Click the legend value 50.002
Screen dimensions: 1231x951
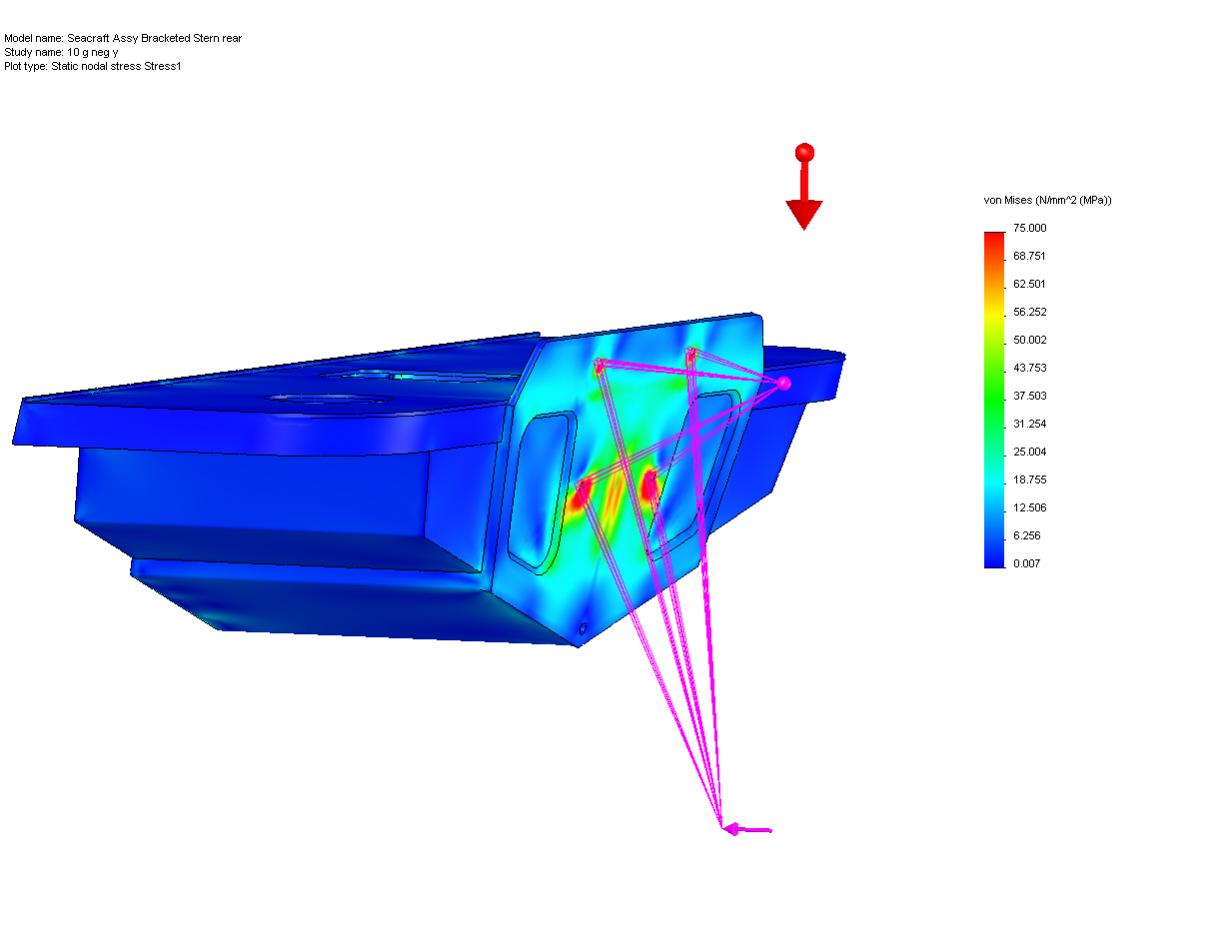[x=1030, y=340]
